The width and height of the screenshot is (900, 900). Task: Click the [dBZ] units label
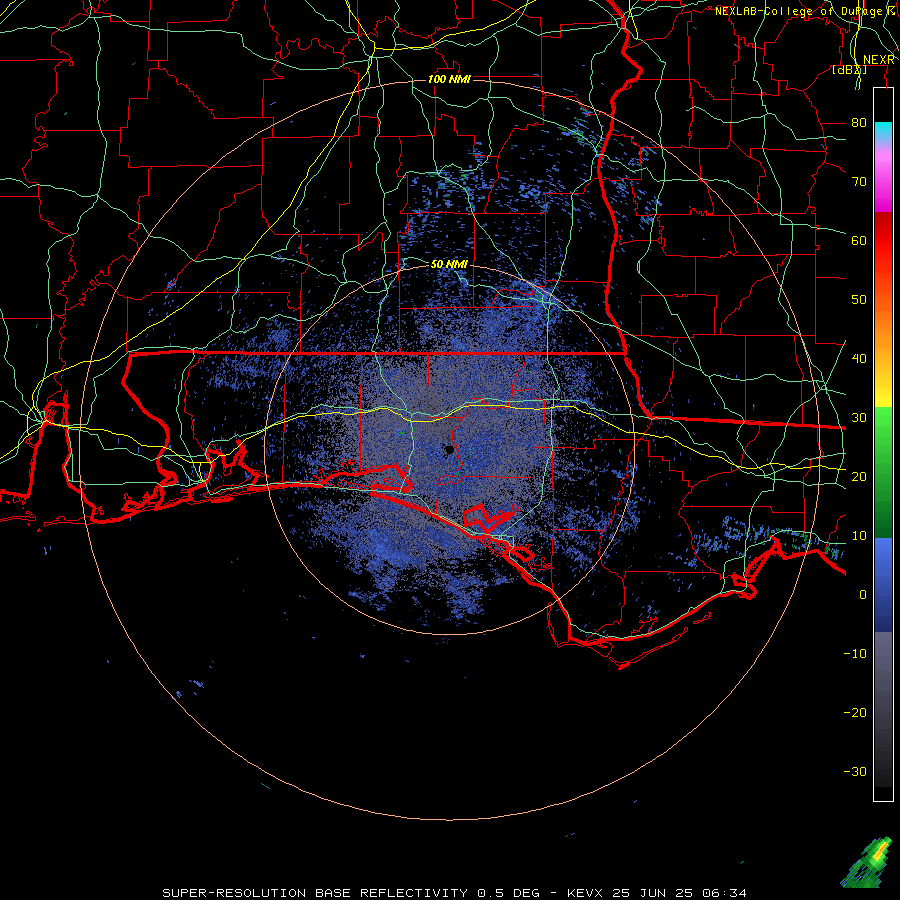pos(849,70)
